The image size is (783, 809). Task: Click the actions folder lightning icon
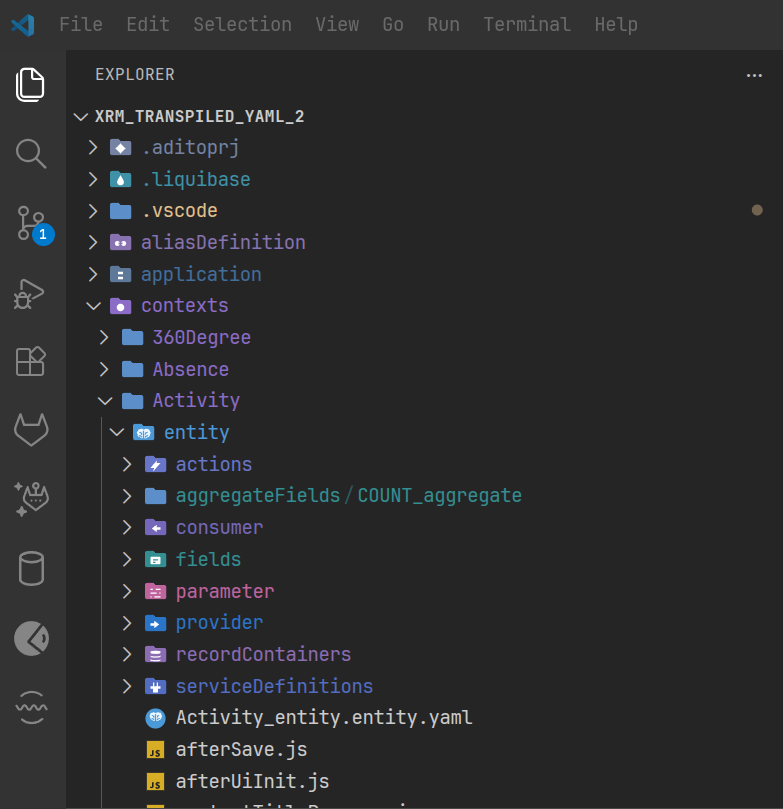[x=155, y=464]
